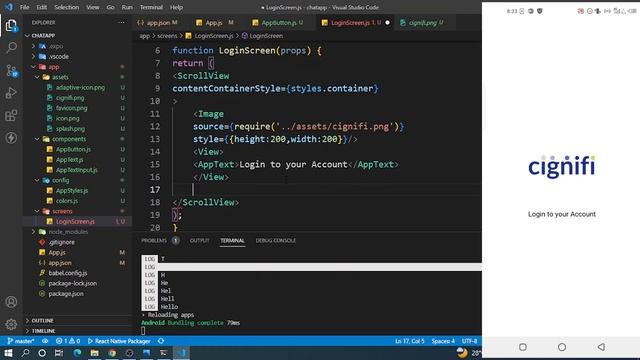The image size is (640, 360).
Task: Click the Ln 17, Col 5 status entry
Action: point(409,341)
